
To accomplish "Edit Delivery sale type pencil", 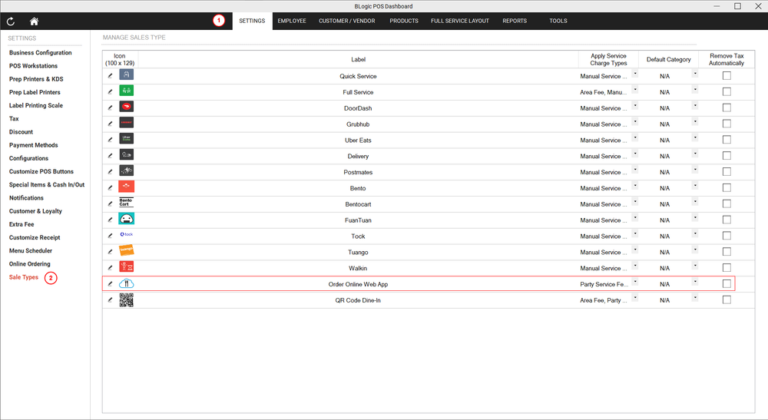I will point(110,156).
